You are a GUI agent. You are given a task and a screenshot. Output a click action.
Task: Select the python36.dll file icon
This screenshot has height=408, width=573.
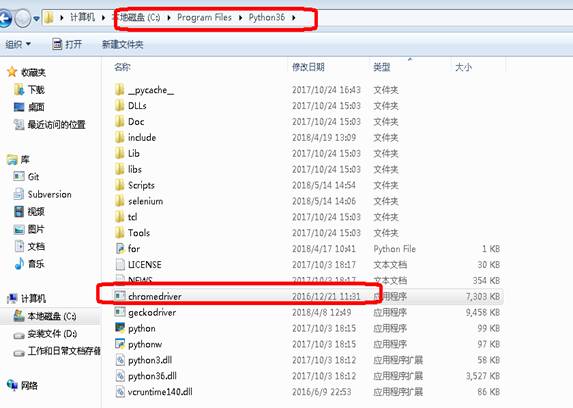(120, 376)
